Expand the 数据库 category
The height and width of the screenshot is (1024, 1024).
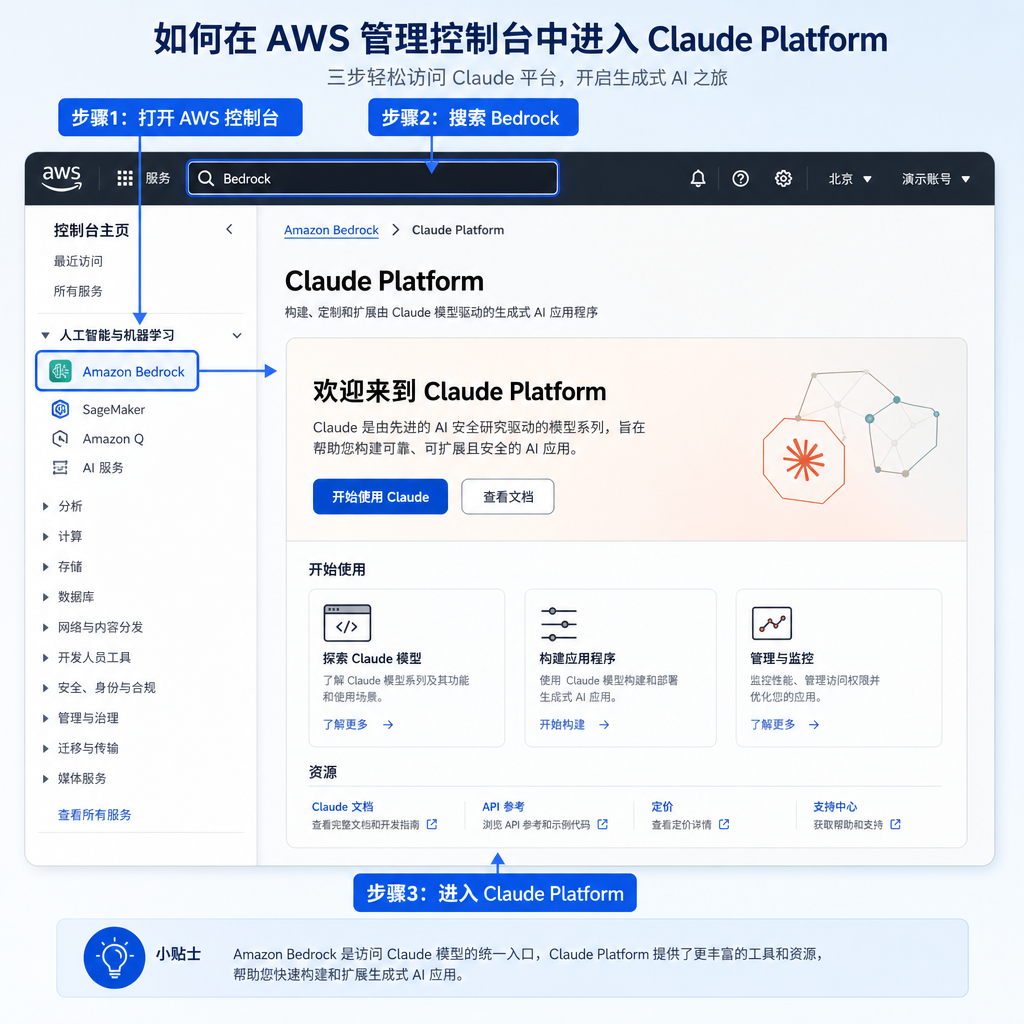pos(45,597)
